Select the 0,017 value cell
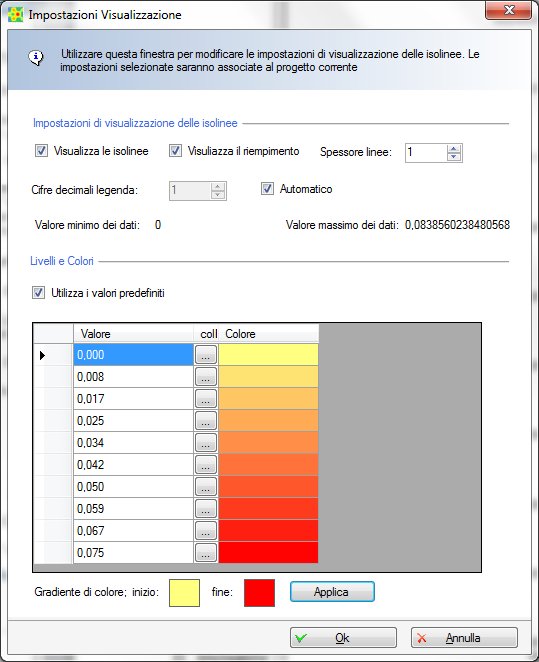This screenshot has height=662, width=539. [133, 399]
